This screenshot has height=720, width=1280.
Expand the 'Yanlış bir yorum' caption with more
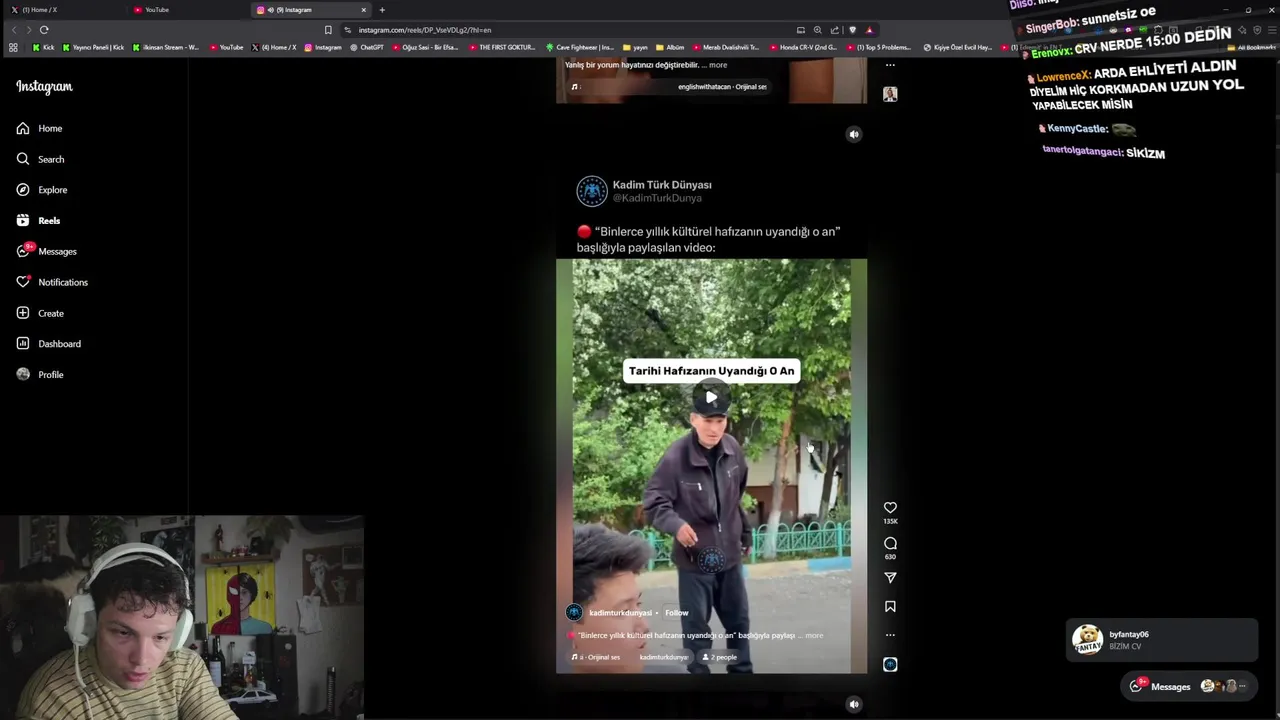point(718,65)
